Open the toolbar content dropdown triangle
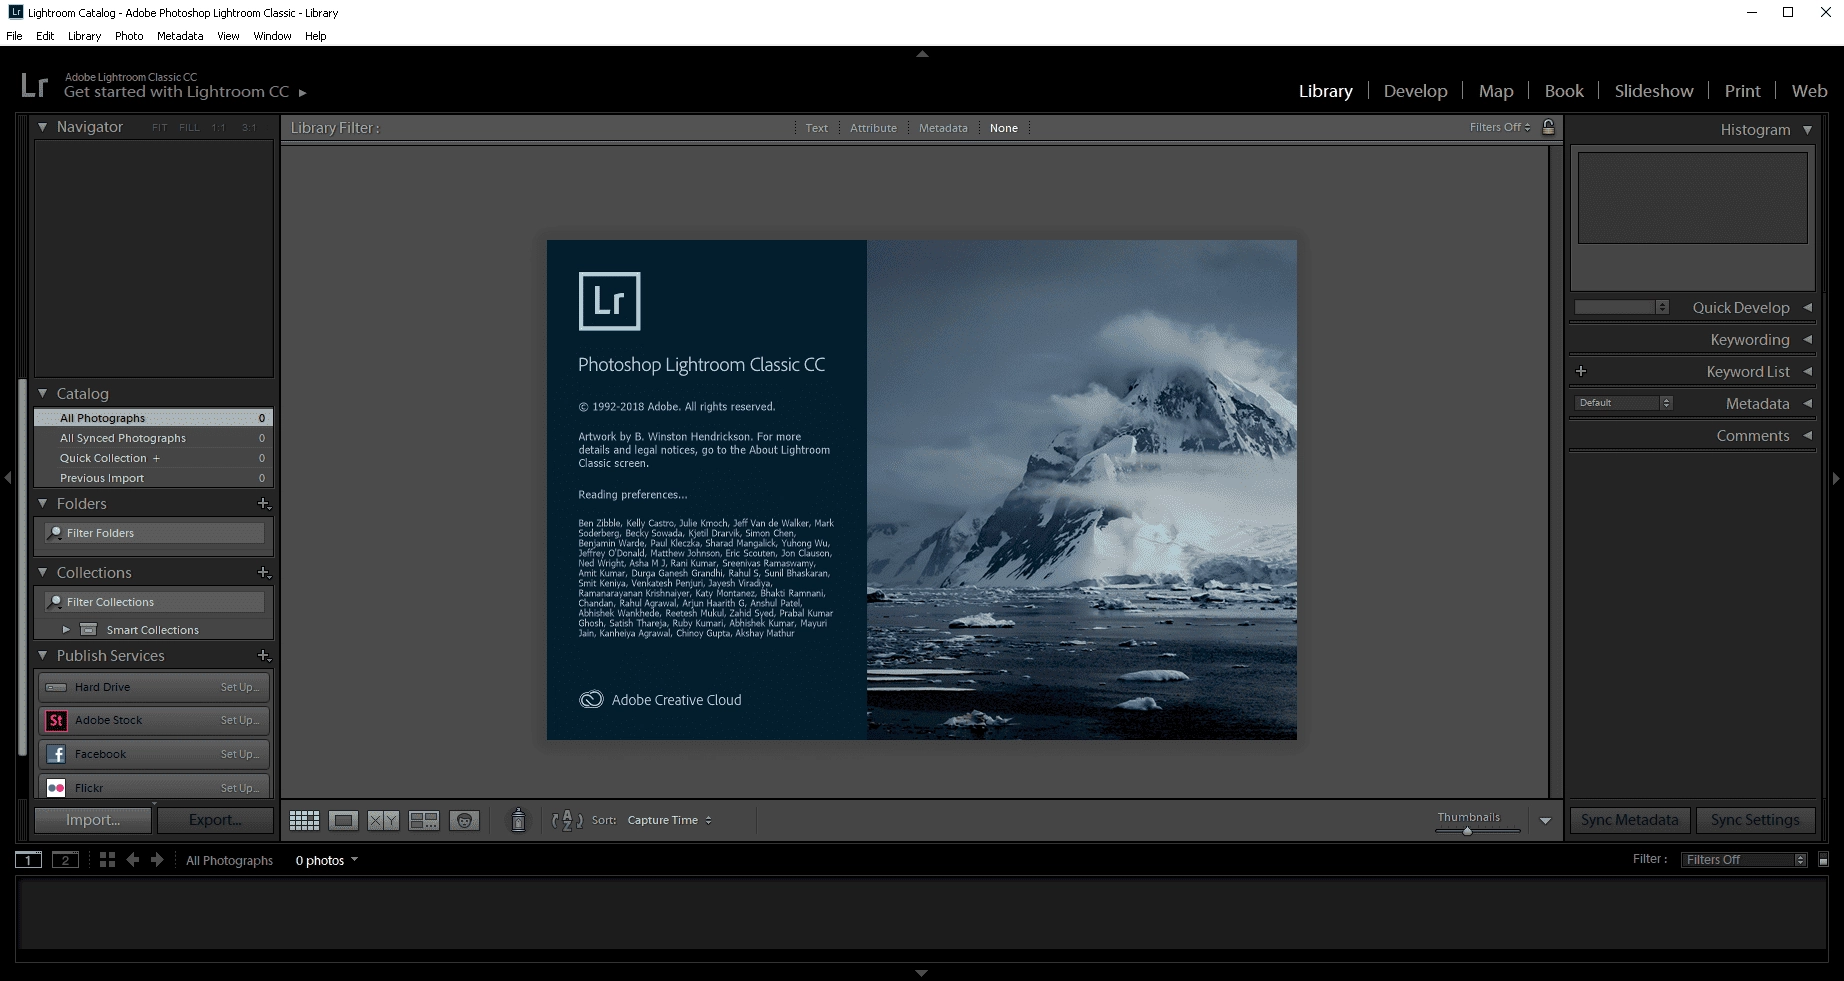 click(x=1545, y=821)
